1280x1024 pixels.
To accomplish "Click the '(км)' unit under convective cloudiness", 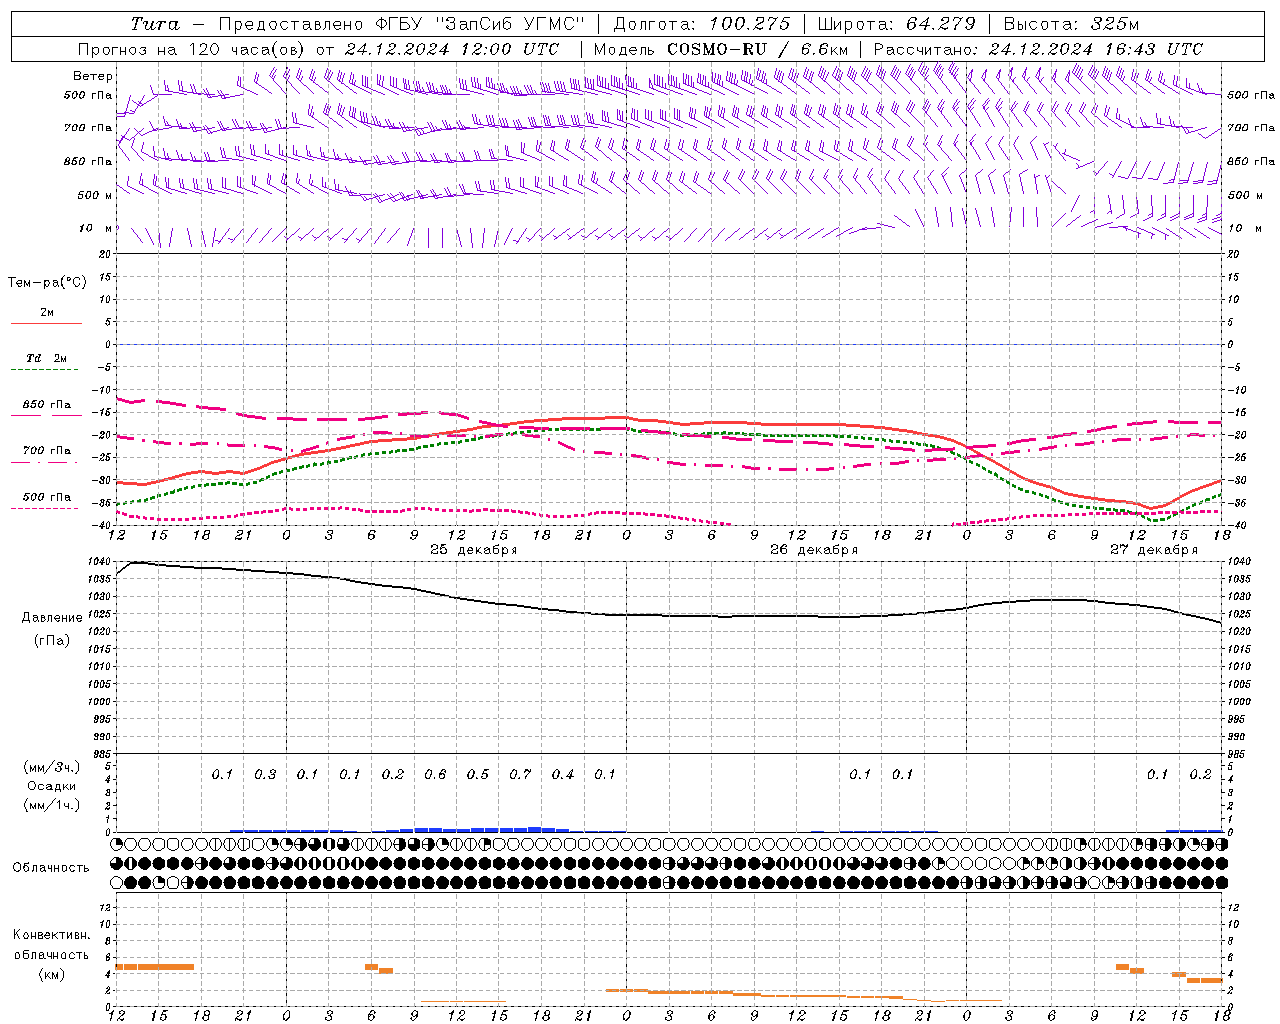I will point(52,974).
